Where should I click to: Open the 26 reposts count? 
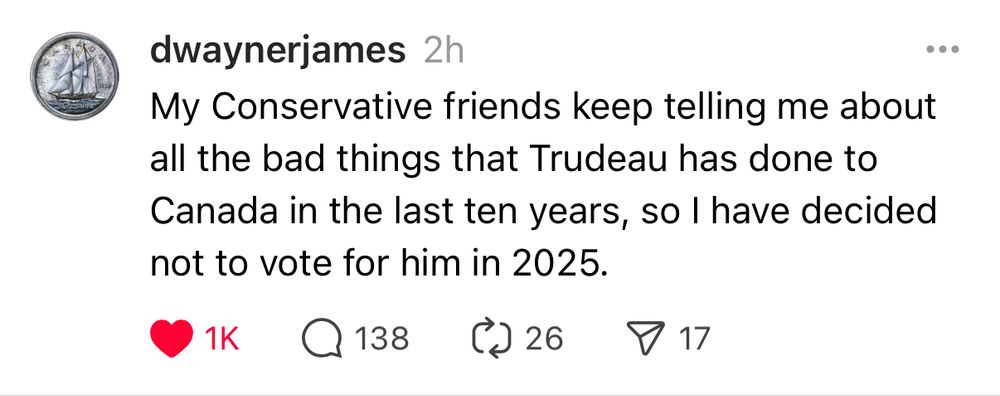pos(544,339)
